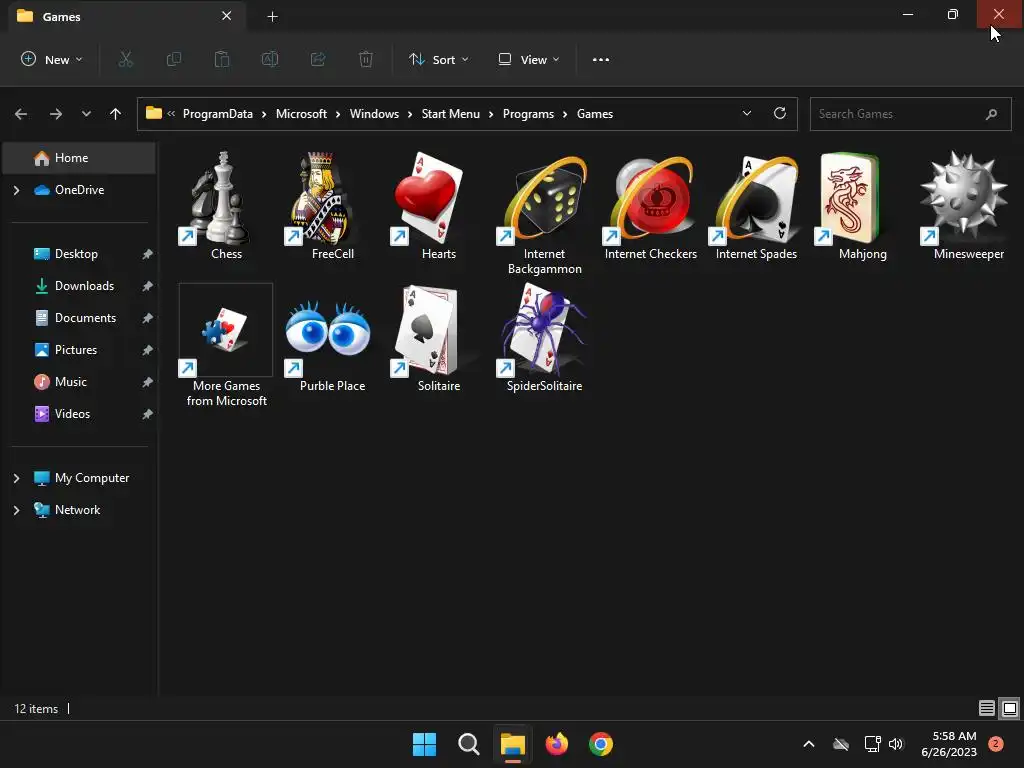
Task: Click ProgramData in the address path
Action: (x=217, y=114)
